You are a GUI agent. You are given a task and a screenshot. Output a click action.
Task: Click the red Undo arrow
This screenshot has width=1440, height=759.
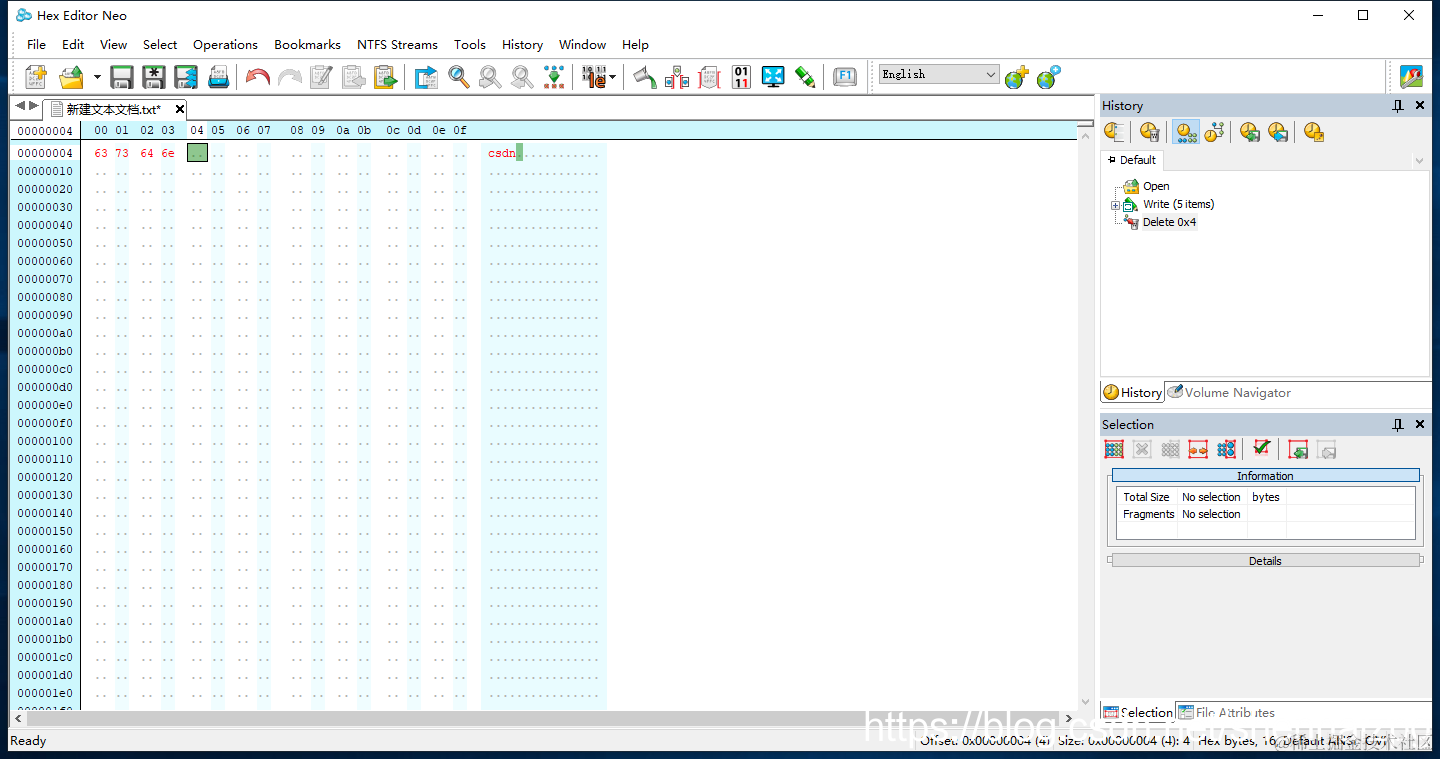[x=258, y=76]
